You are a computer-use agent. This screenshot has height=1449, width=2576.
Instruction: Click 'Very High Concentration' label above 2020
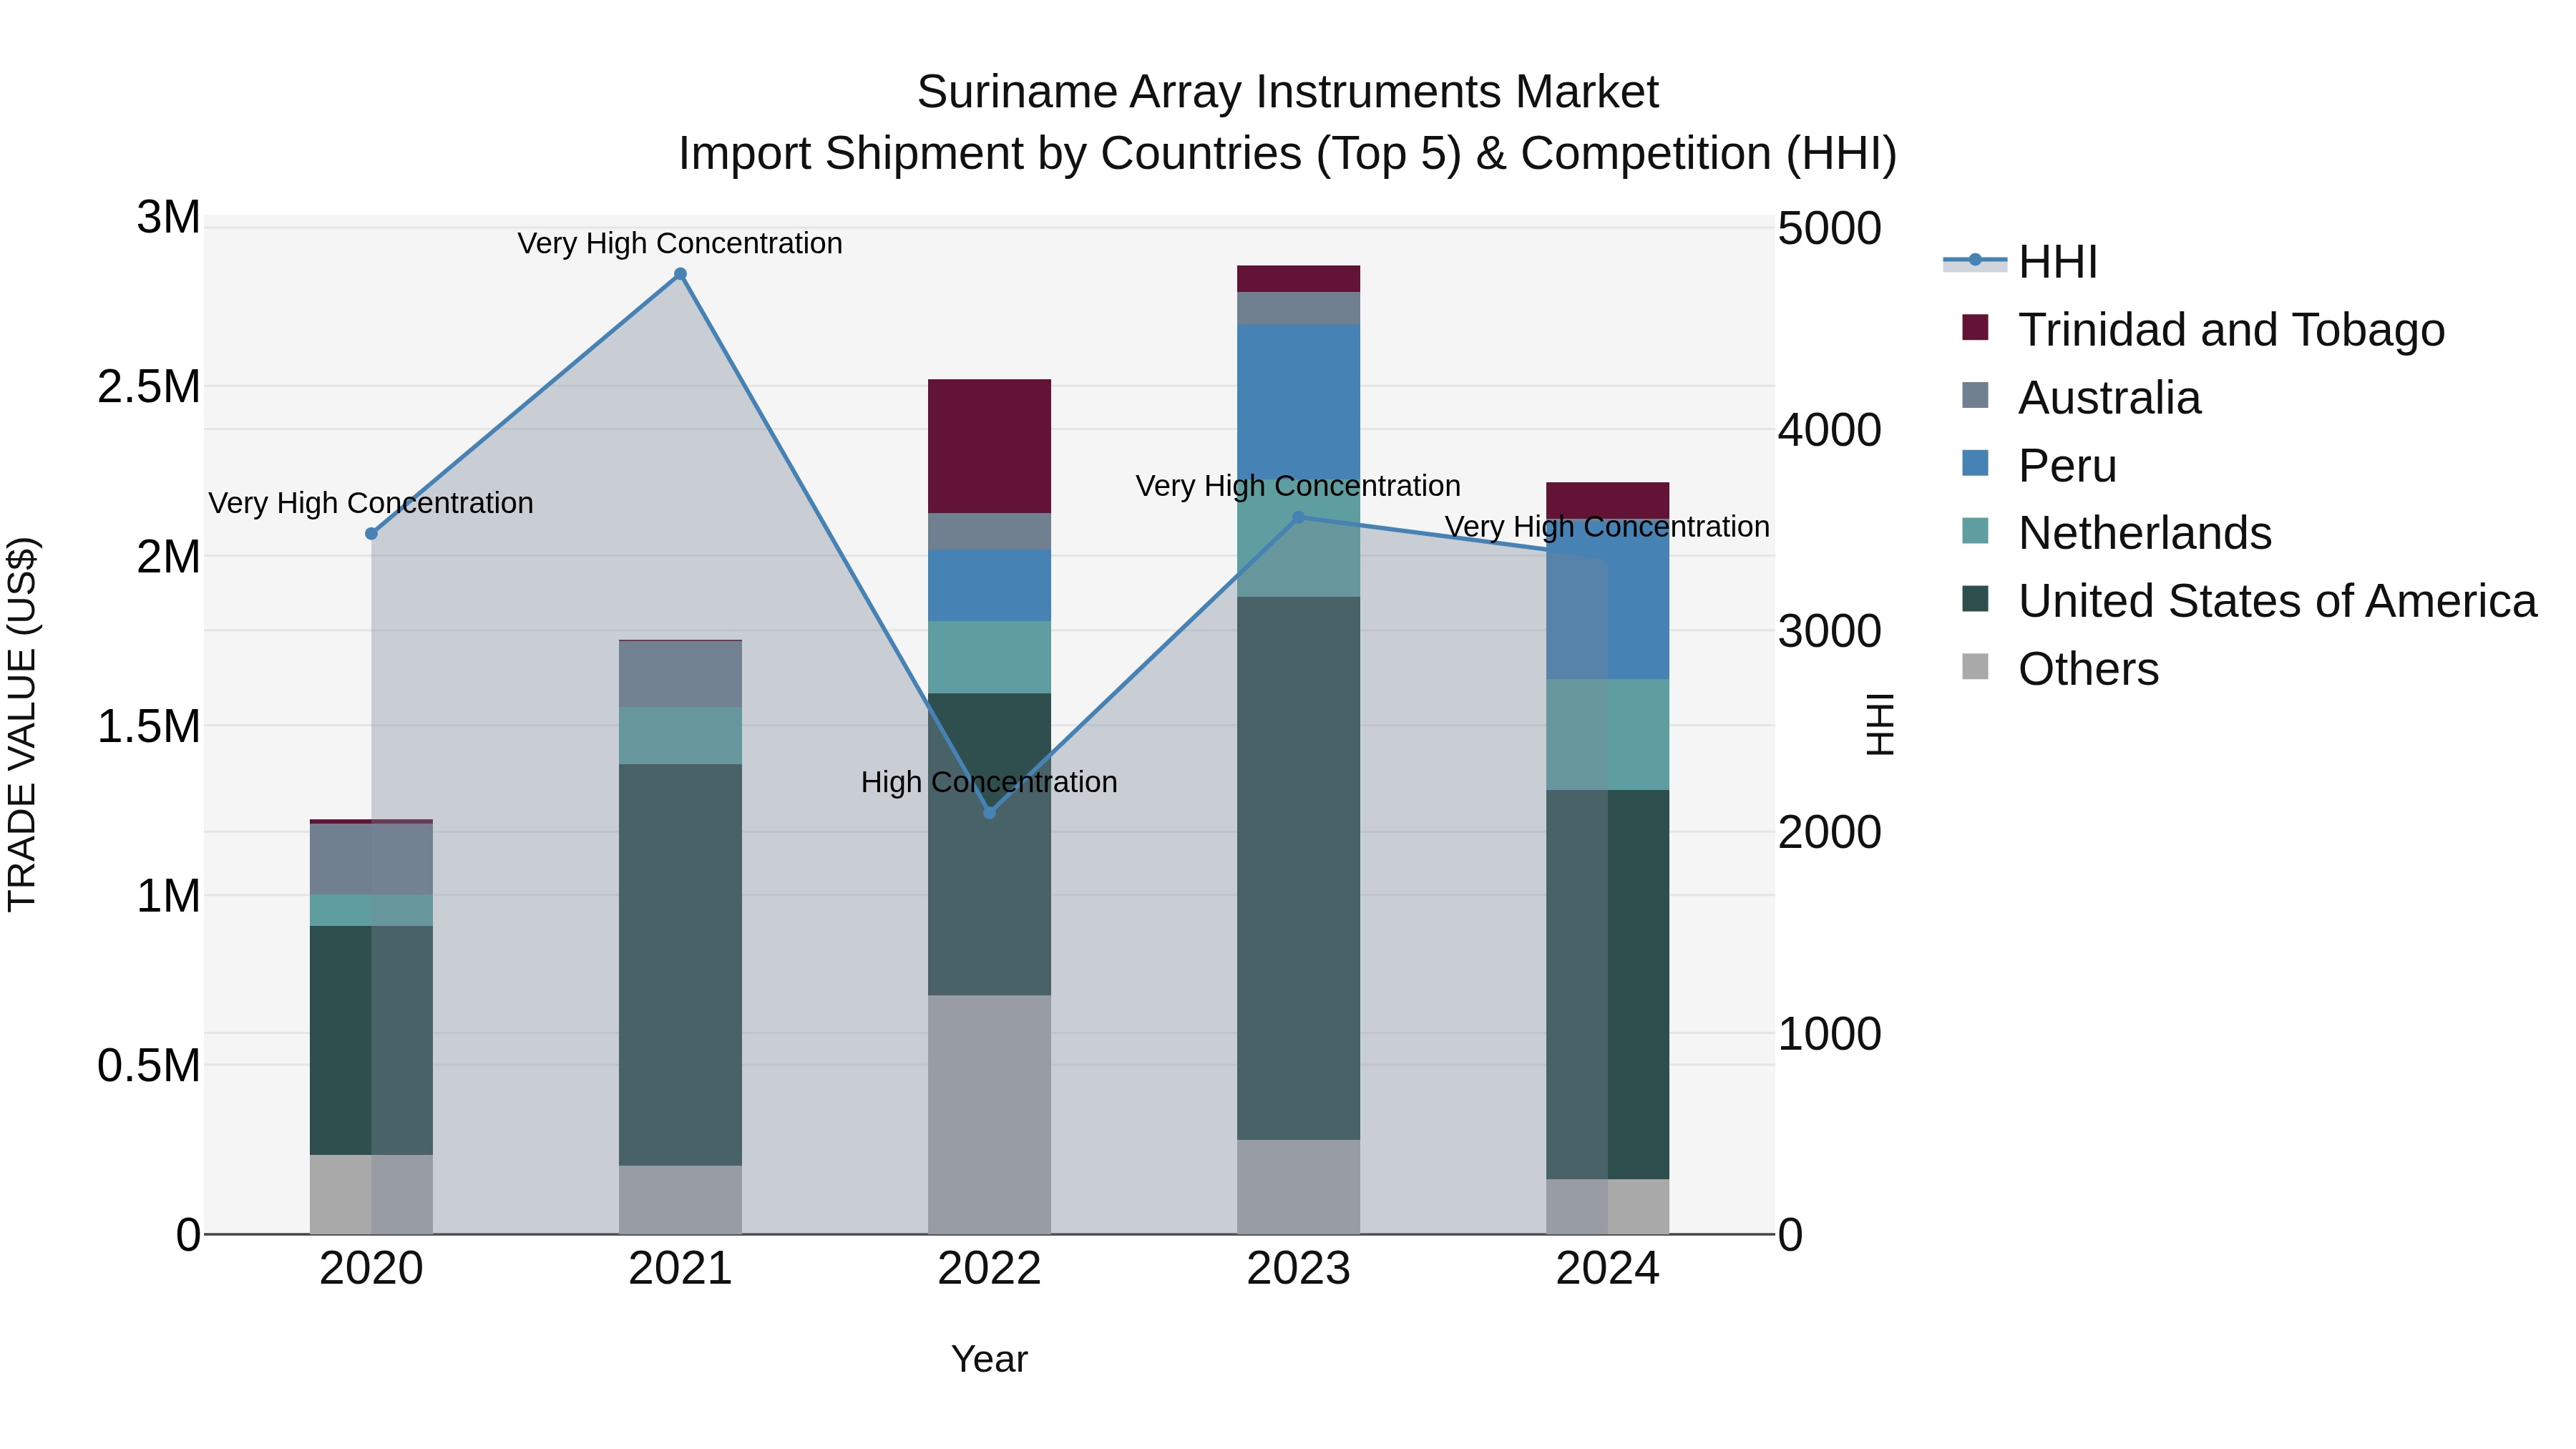click(371, 503)
